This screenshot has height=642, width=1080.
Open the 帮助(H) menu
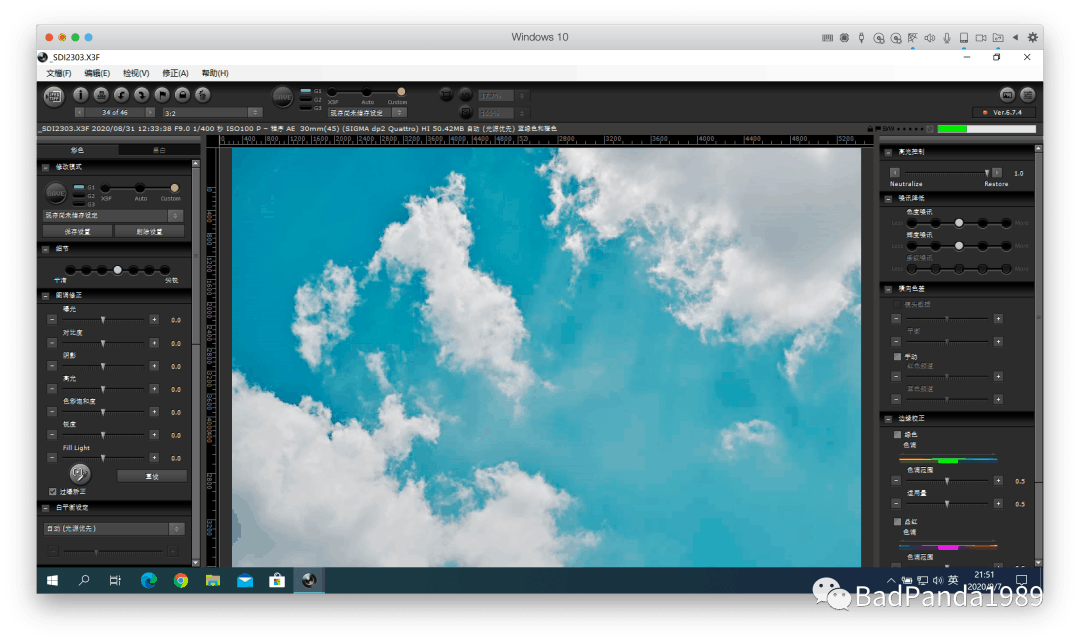[x=215, y=73]
